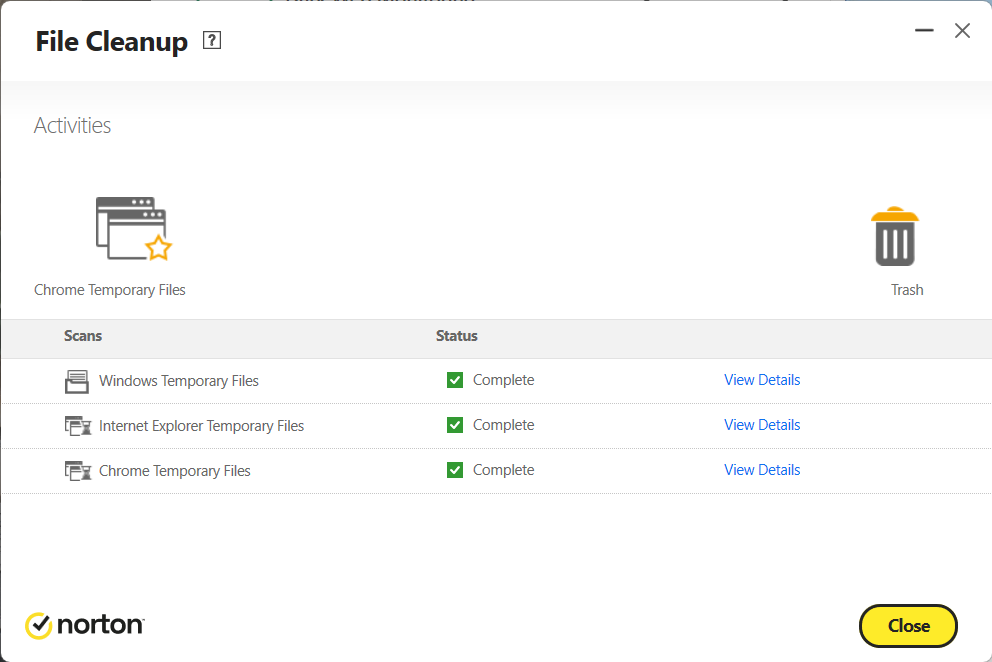The width and height of the screenshot is (992, 662).
Task: Click the Scans column header
Action: click(x=83, y=335)
